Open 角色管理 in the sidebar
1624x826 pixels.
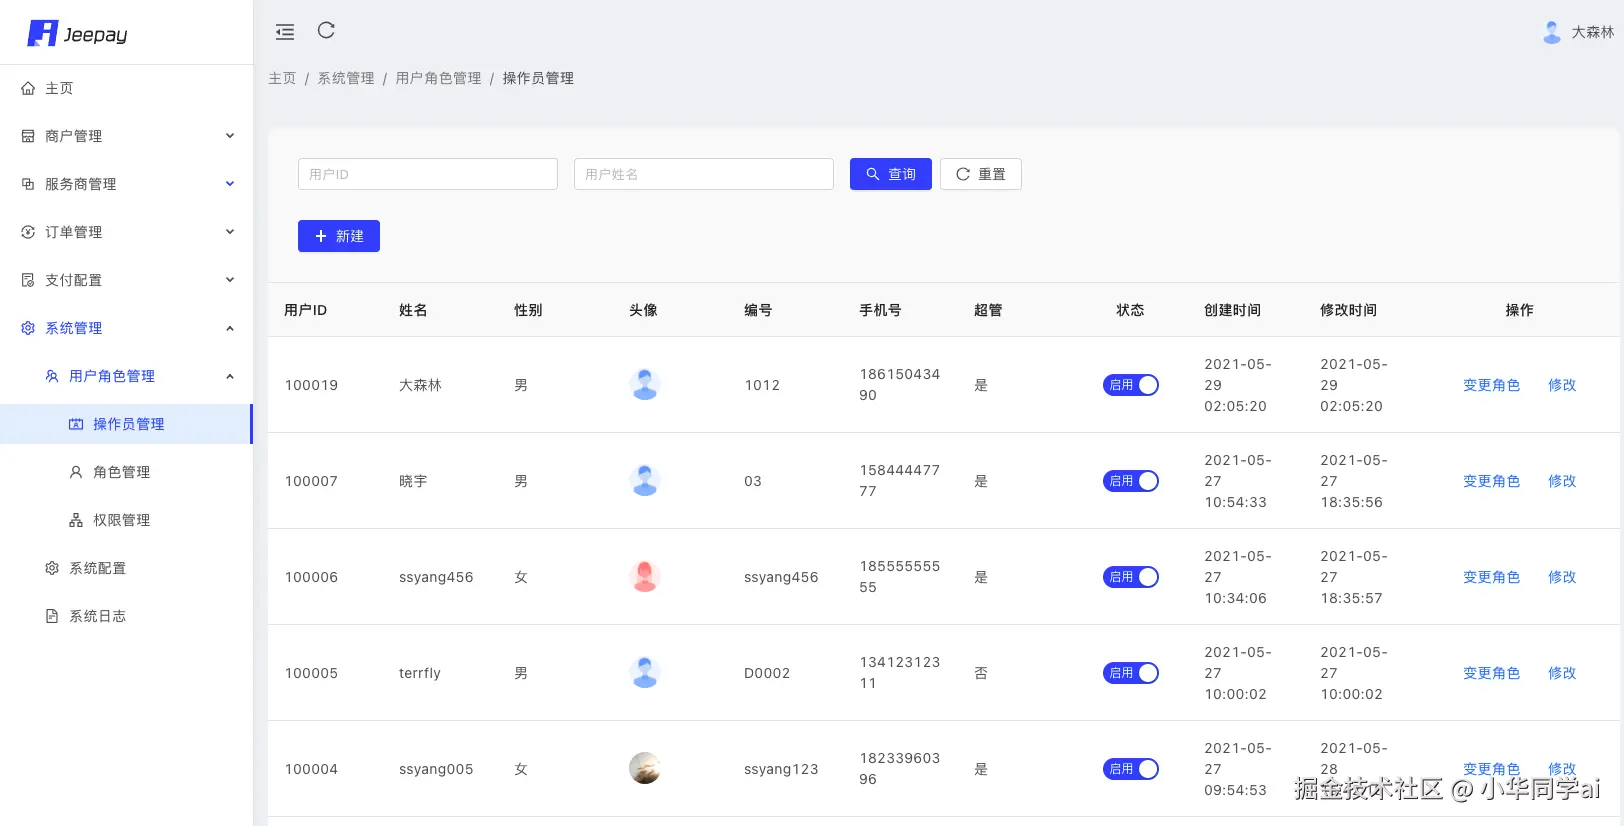click(126, 472)
